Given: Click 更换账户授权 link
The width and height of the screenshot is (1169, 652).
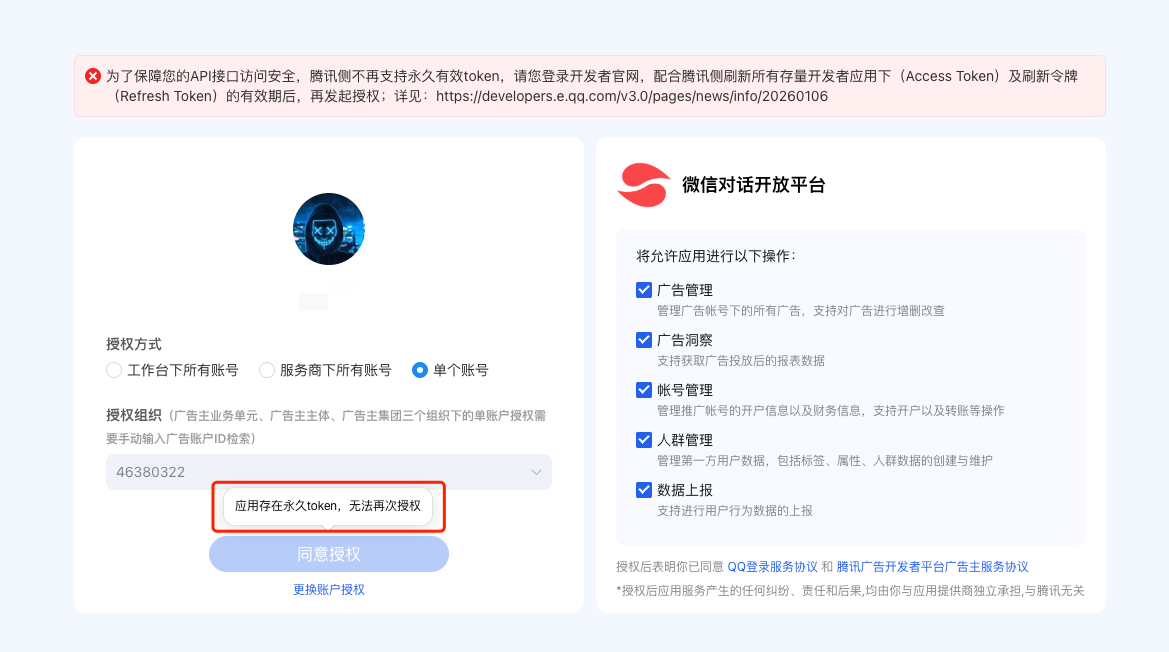Looking at the screenshot, I should pos(329,589).
